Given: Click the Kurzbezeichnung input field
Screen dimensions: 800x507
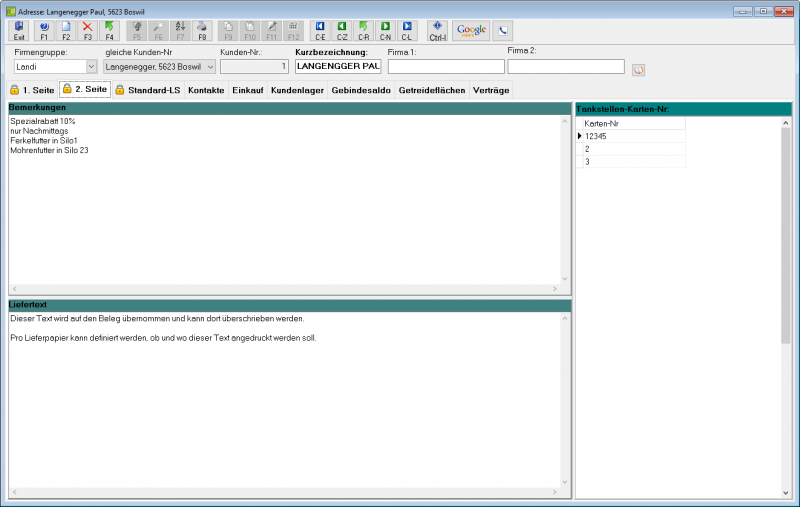Looking at the screenshot, I should (x=338, y=66).
